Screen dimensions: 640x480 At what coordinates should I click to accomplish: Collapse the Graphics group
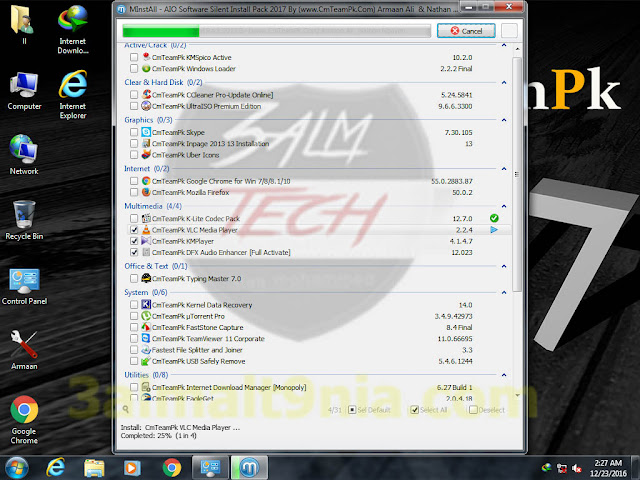click(504, 120)
